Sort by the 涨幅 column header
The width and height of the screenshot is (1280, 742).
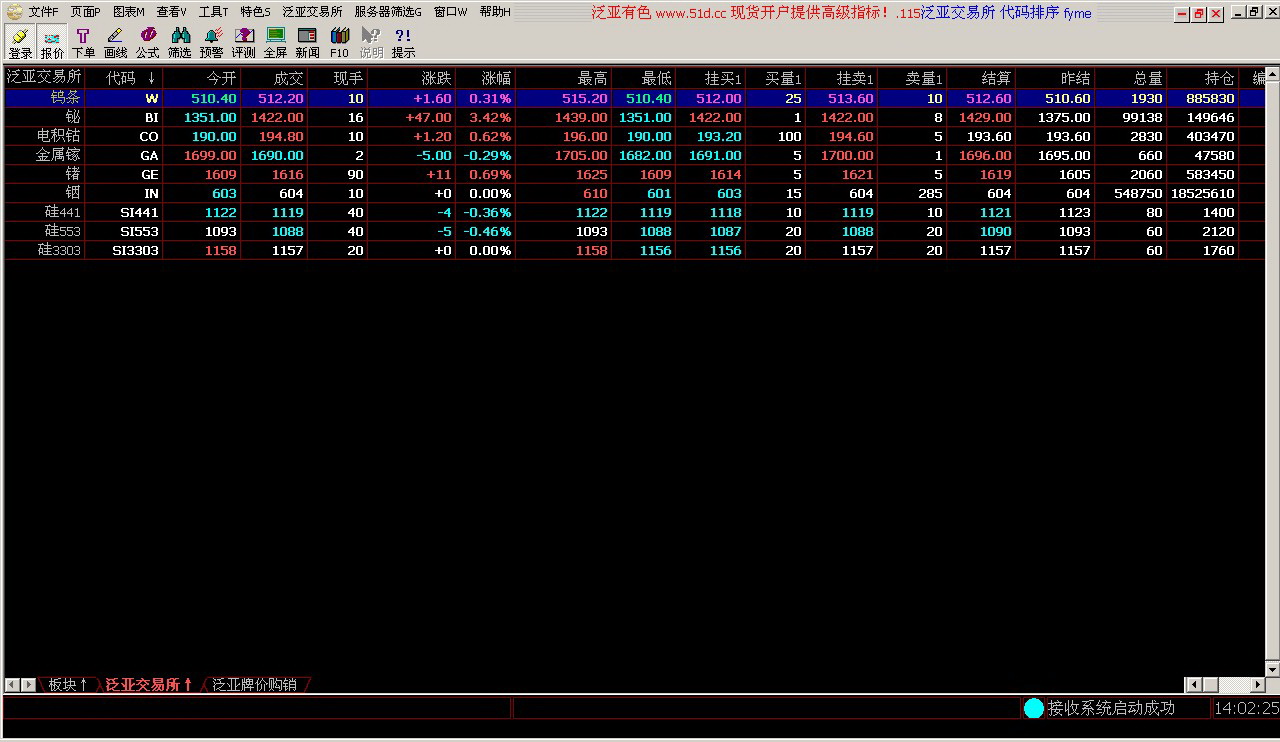[x=486, y=78]
